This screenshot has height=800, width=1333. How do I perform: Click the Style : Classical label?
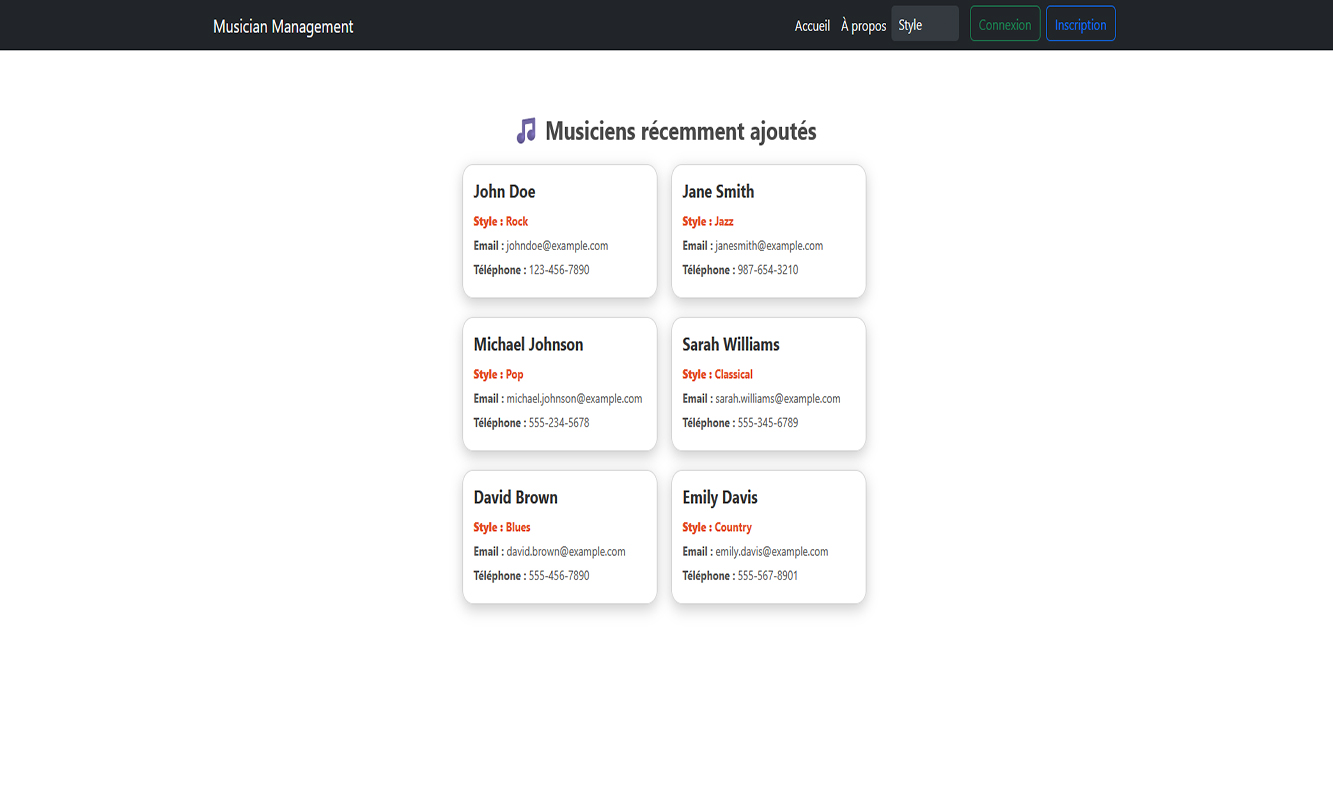click(x=717, y=375)
